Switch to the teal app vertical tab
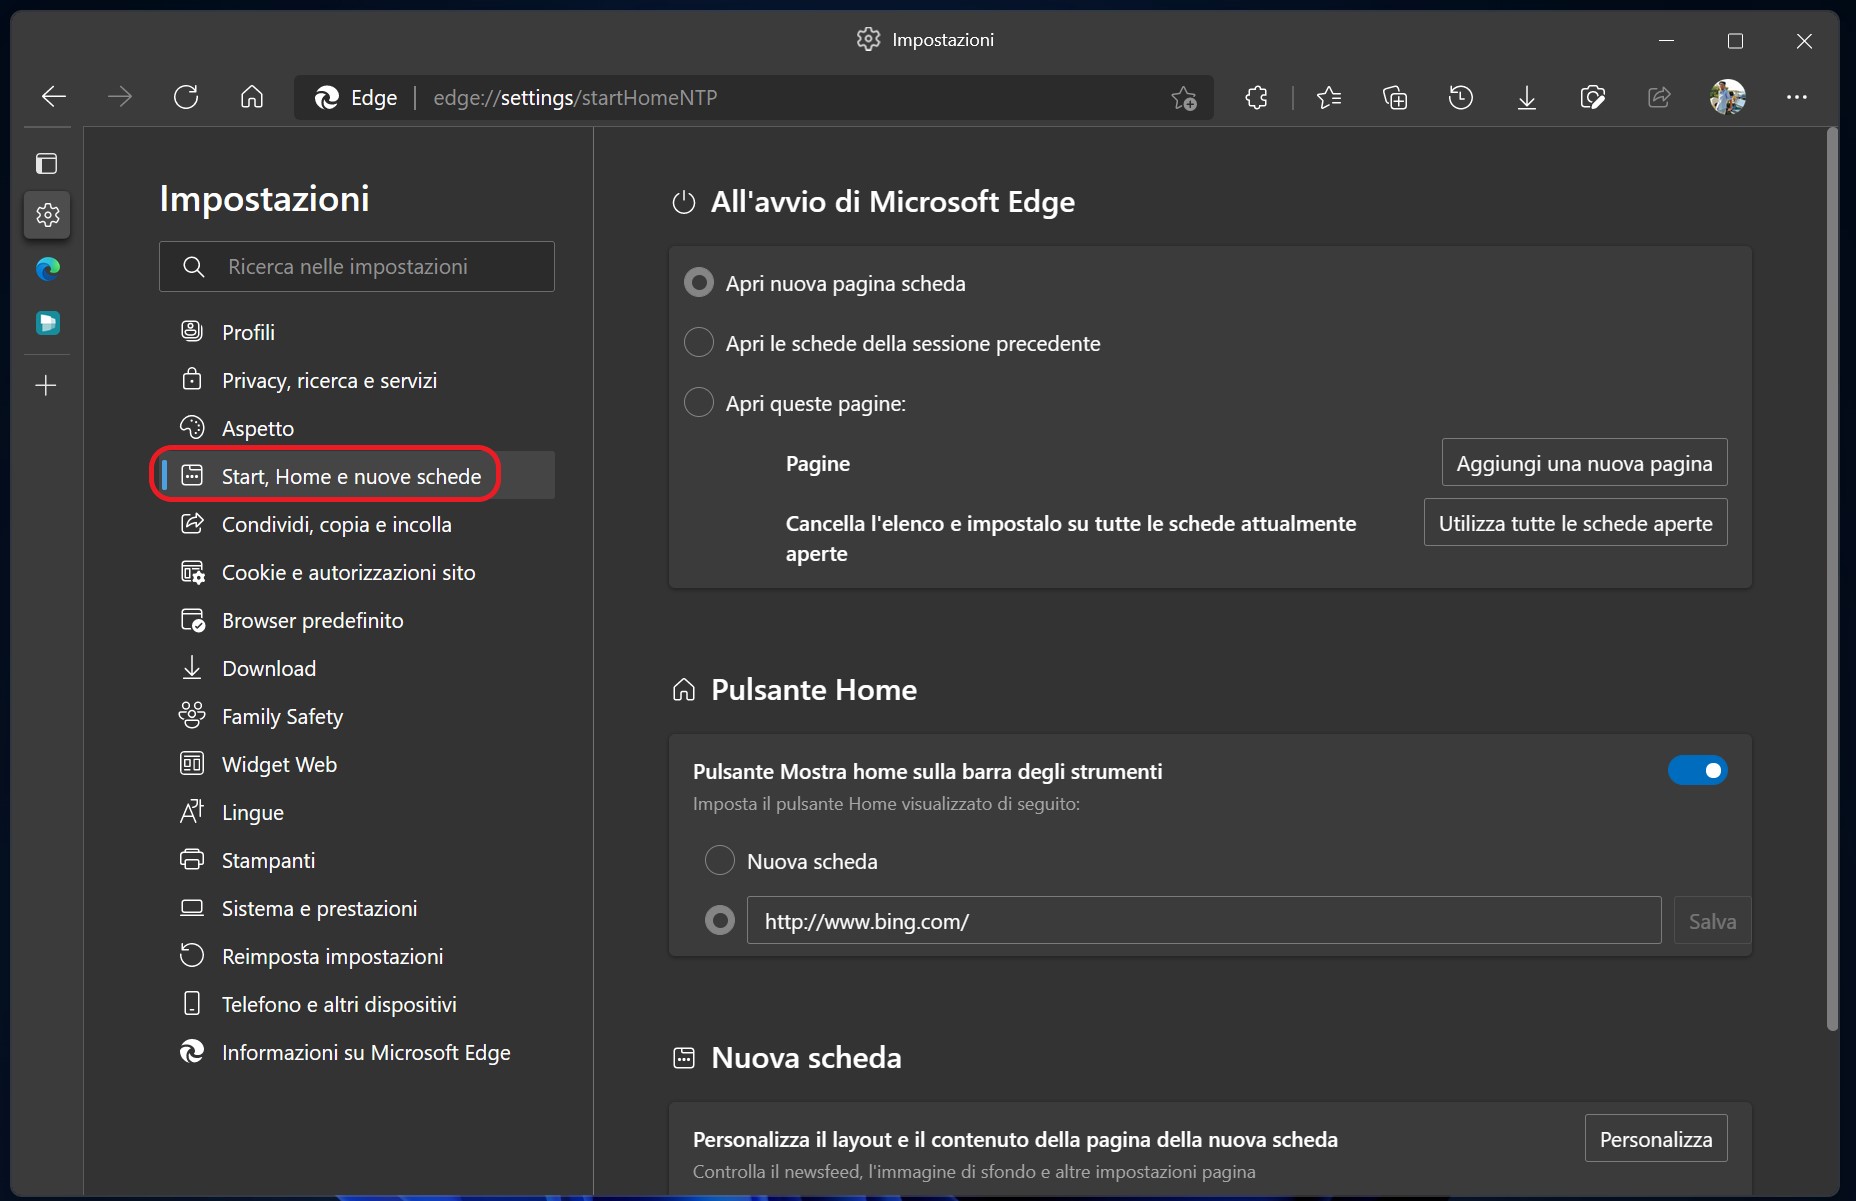The width and height of the screenshot is (1856, 1201). click(47, 323)
